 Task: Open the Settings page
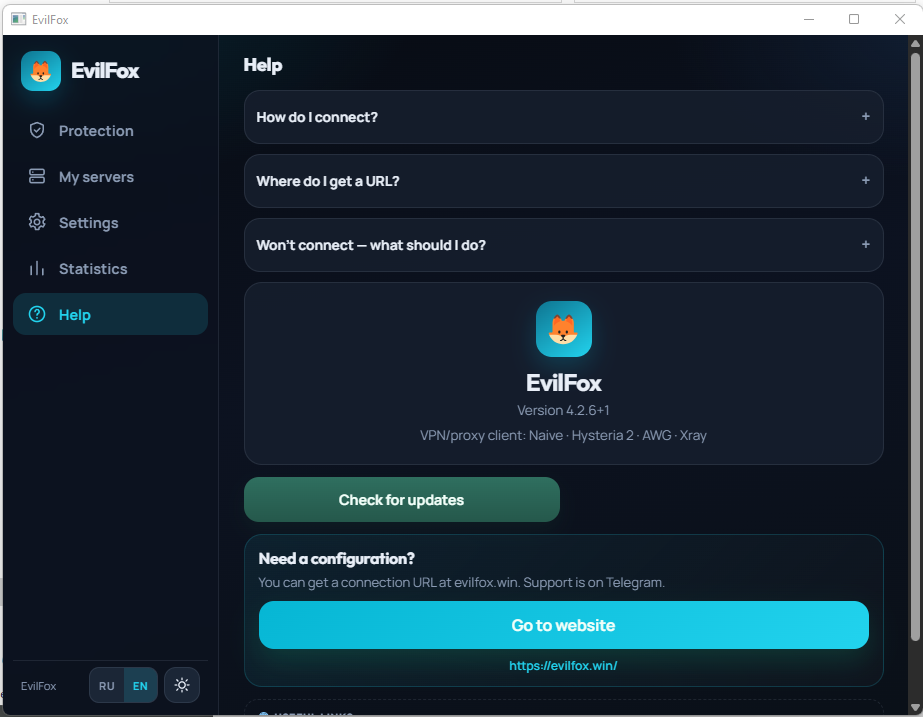[x=110, y=223]
